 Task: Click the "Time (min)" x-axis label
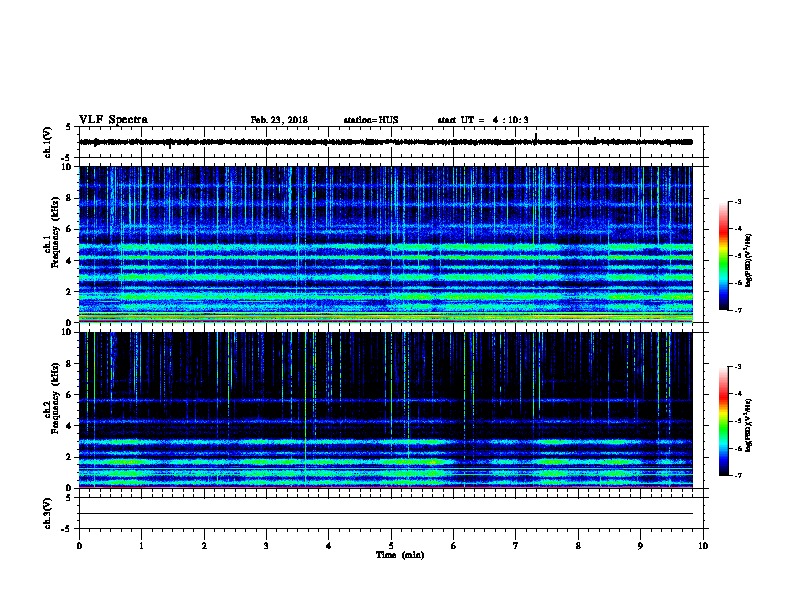[400, 555]
